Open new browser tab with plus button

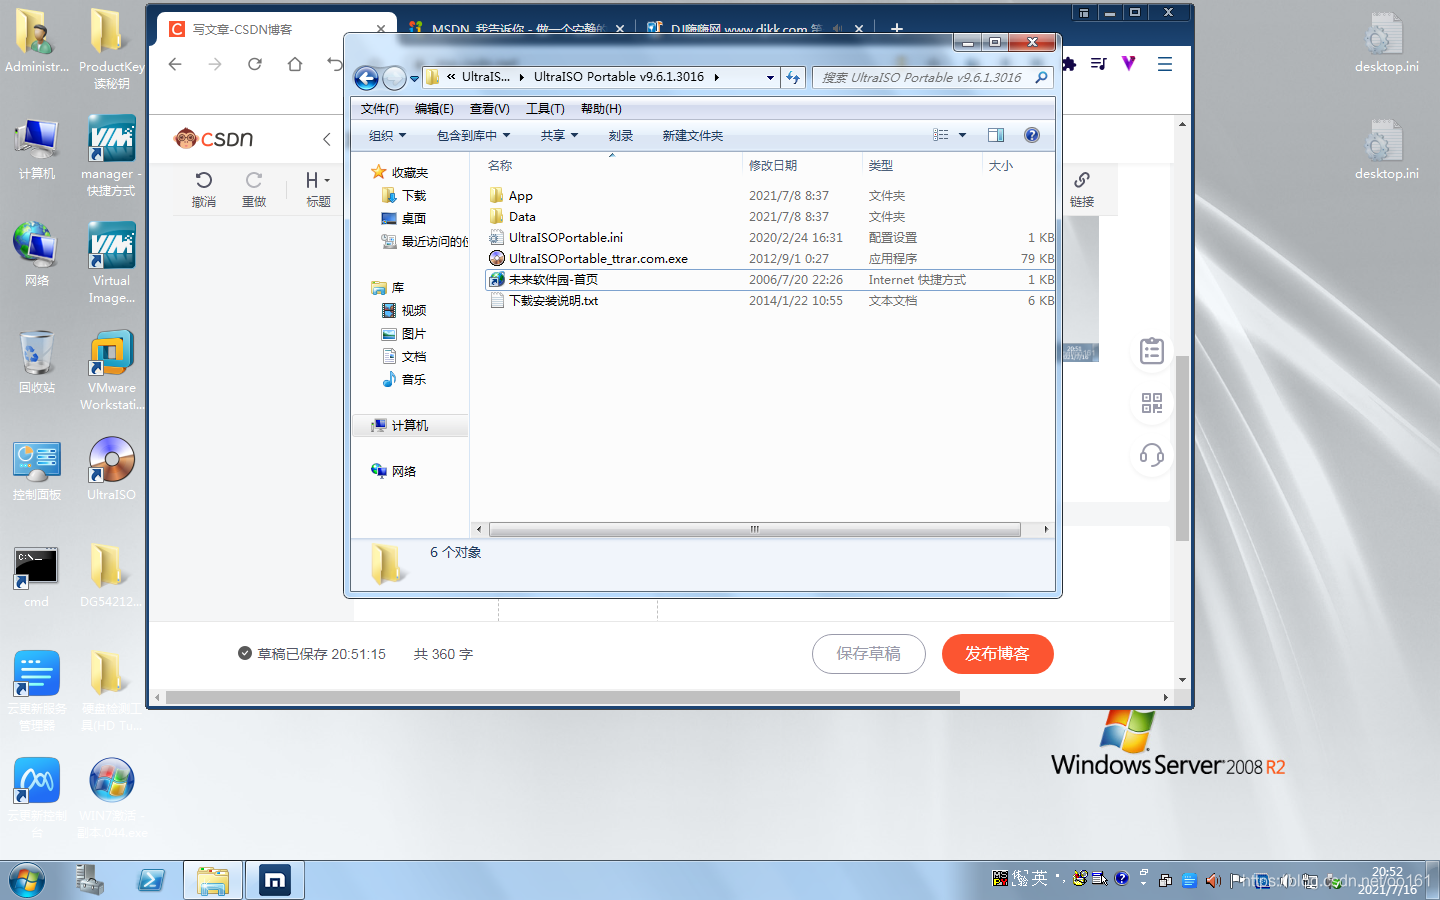[x=897, y=29]
